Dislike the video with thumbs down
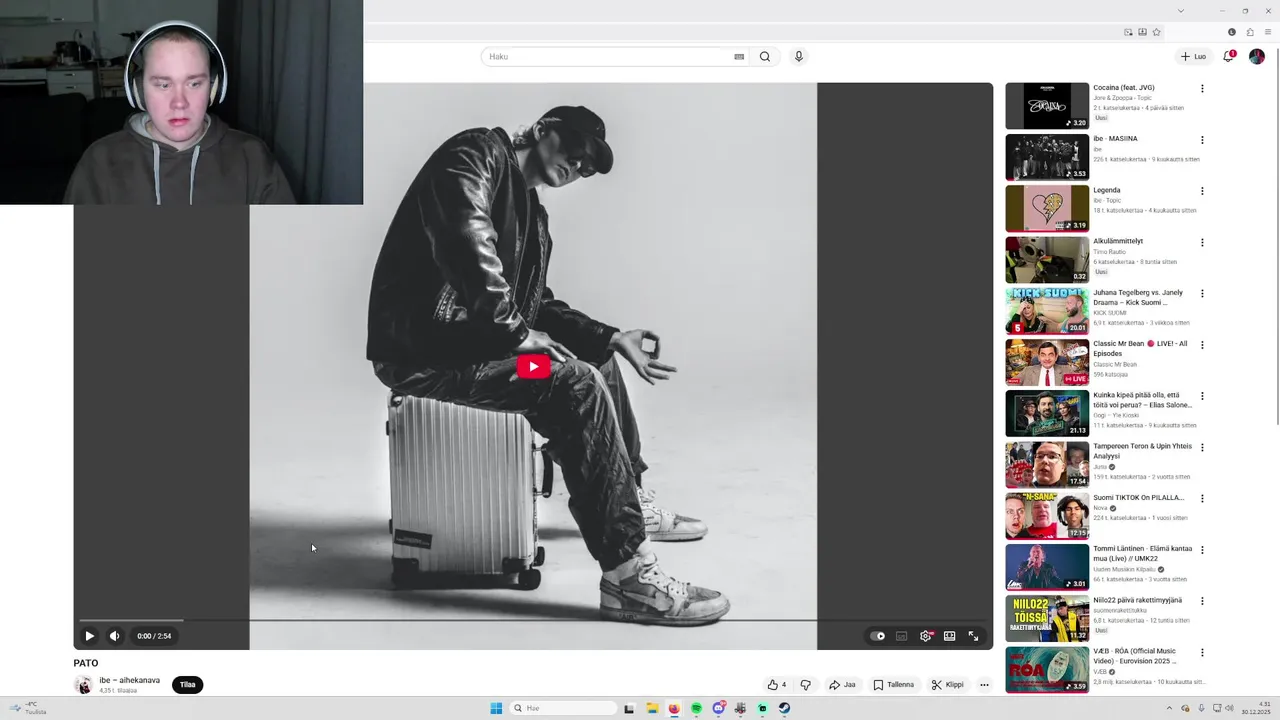This screenshot has height=720, width=1280. coord(805,685)
